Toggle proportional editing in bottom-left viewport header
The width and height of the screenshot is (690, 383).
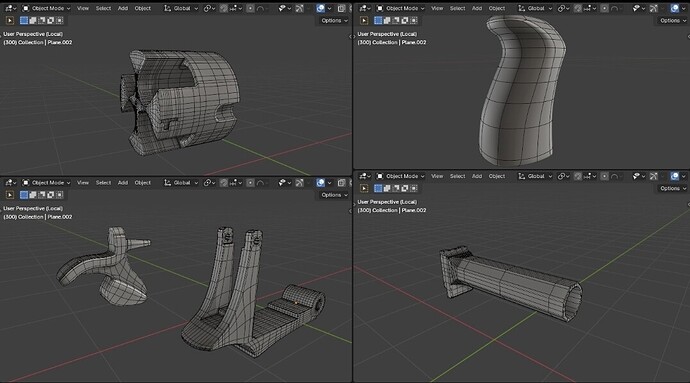coord(250,182)
